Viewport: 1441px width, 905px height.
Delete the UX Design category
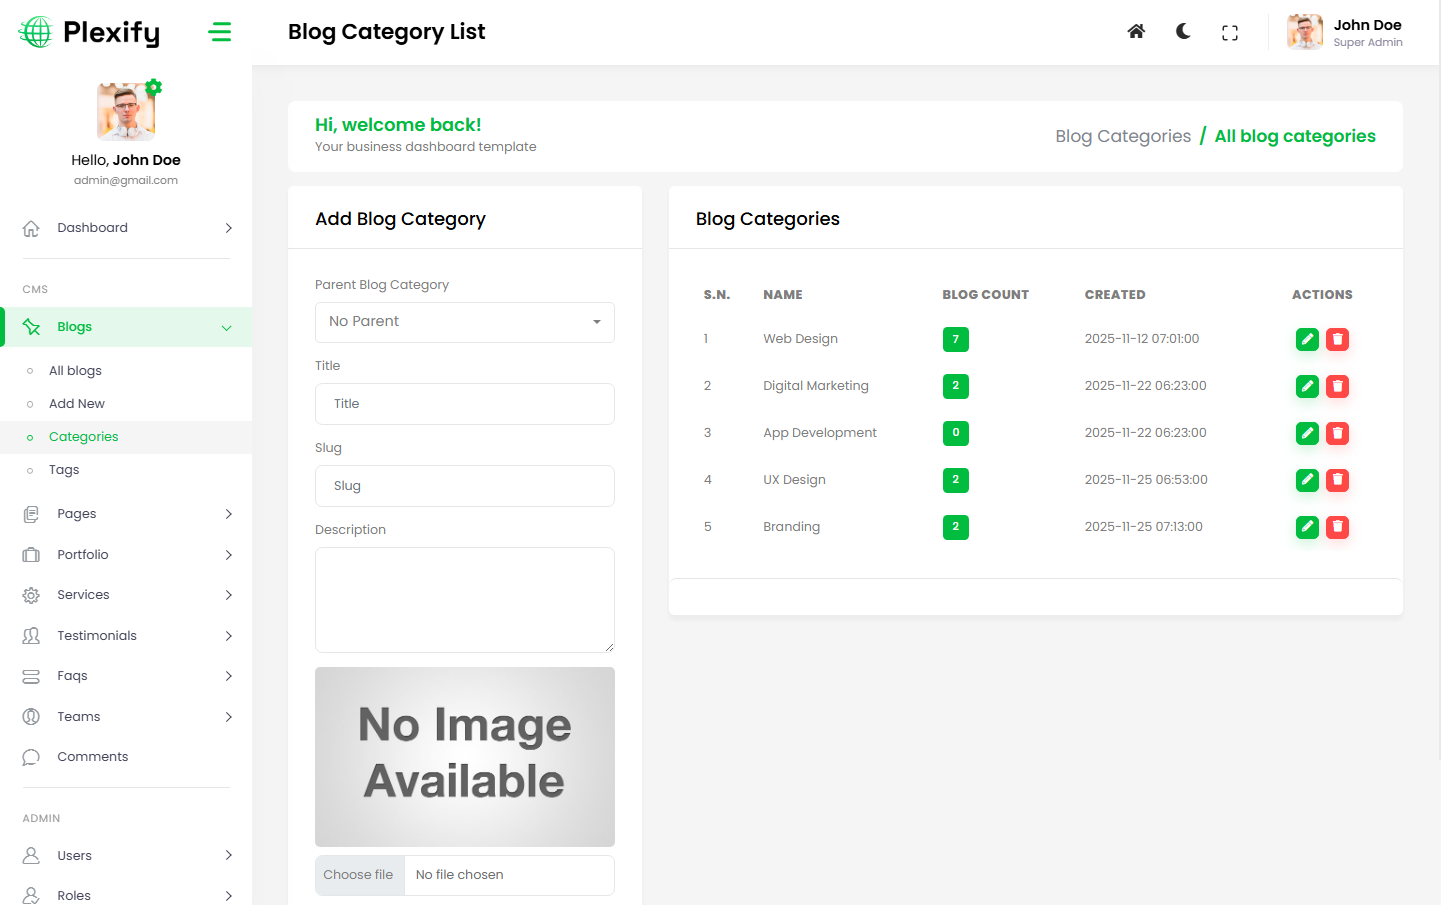coord(1337,480)
